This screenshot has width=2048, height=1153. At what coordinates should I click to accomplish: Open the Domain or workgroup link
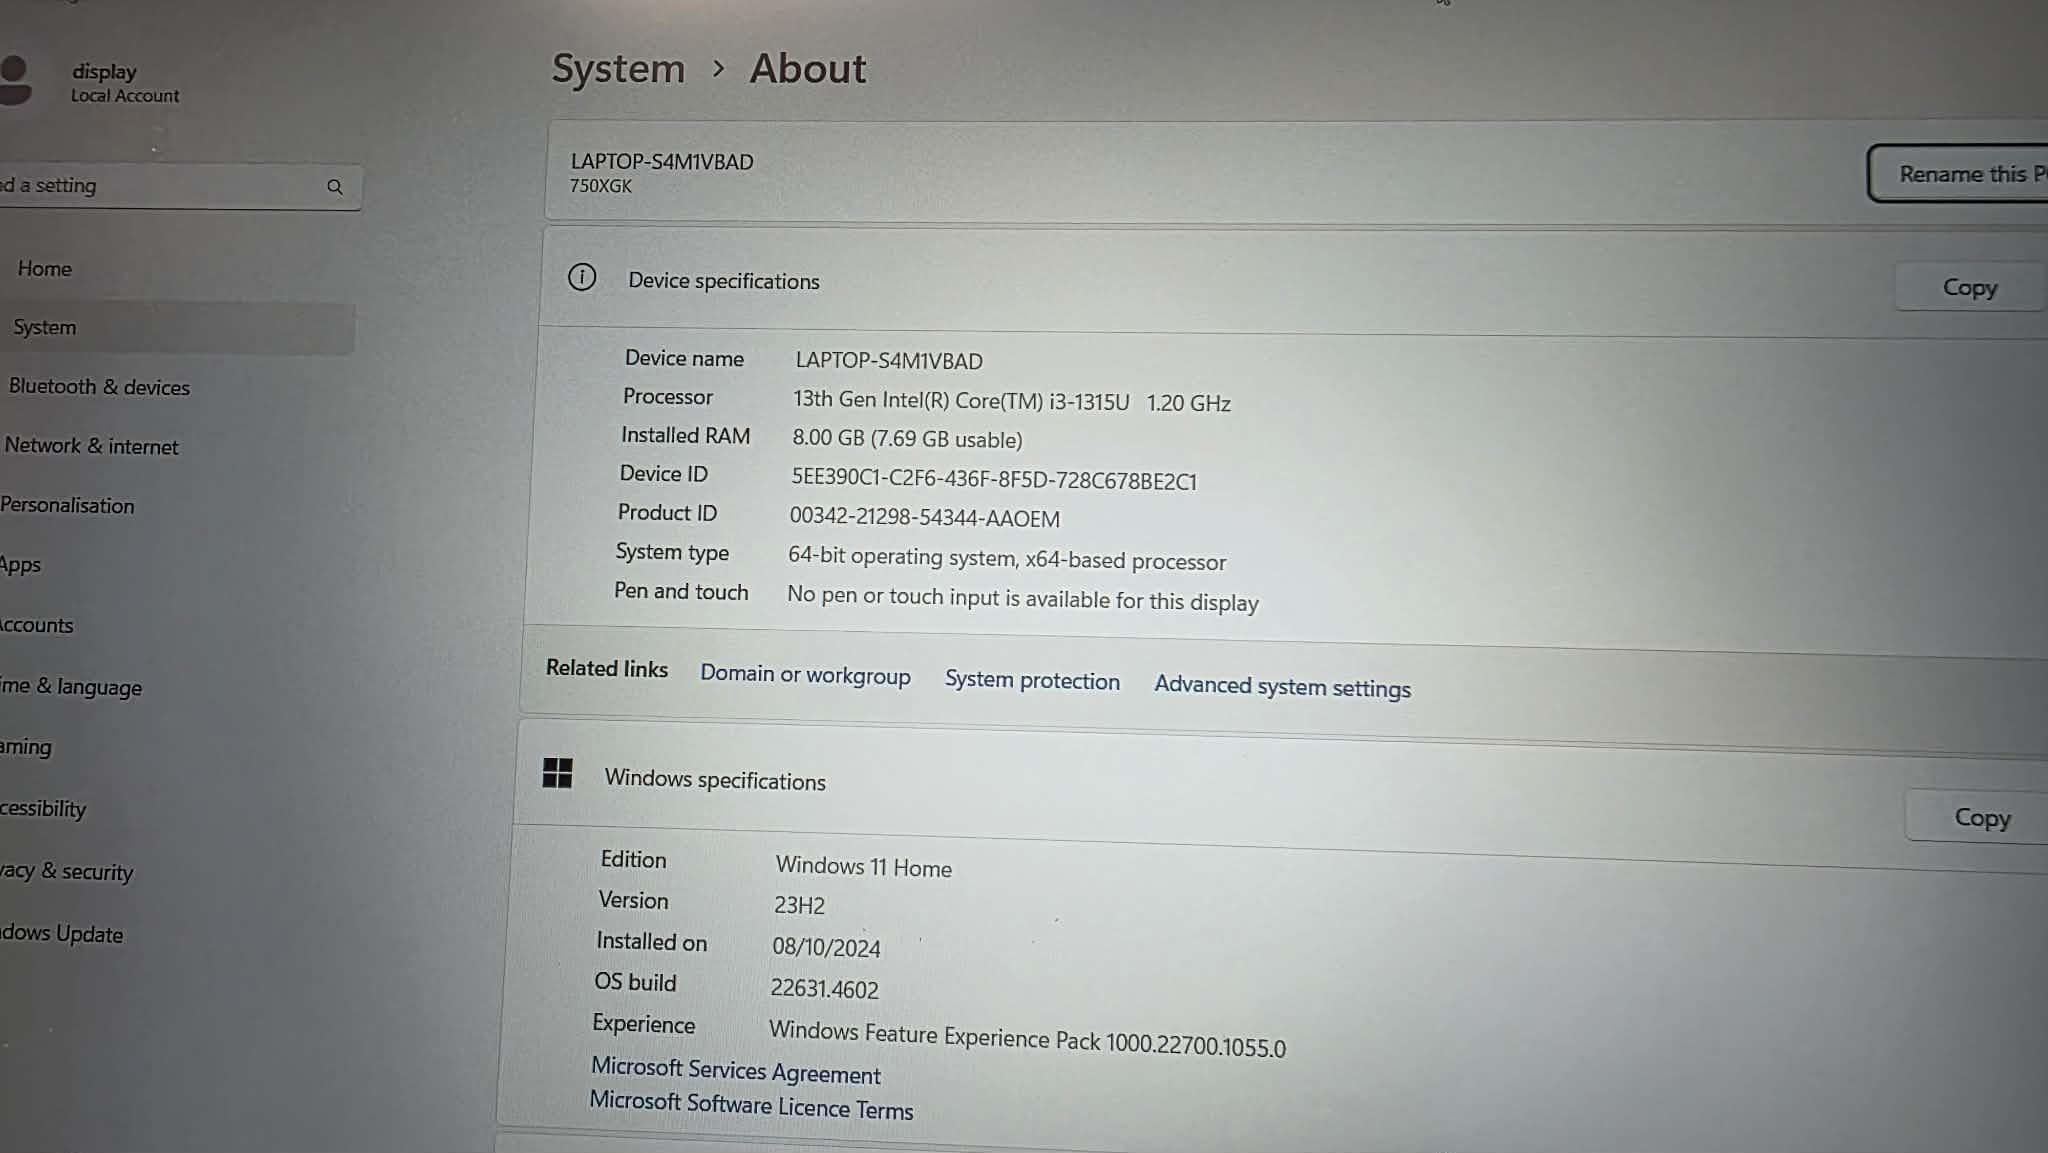[805, 675]
